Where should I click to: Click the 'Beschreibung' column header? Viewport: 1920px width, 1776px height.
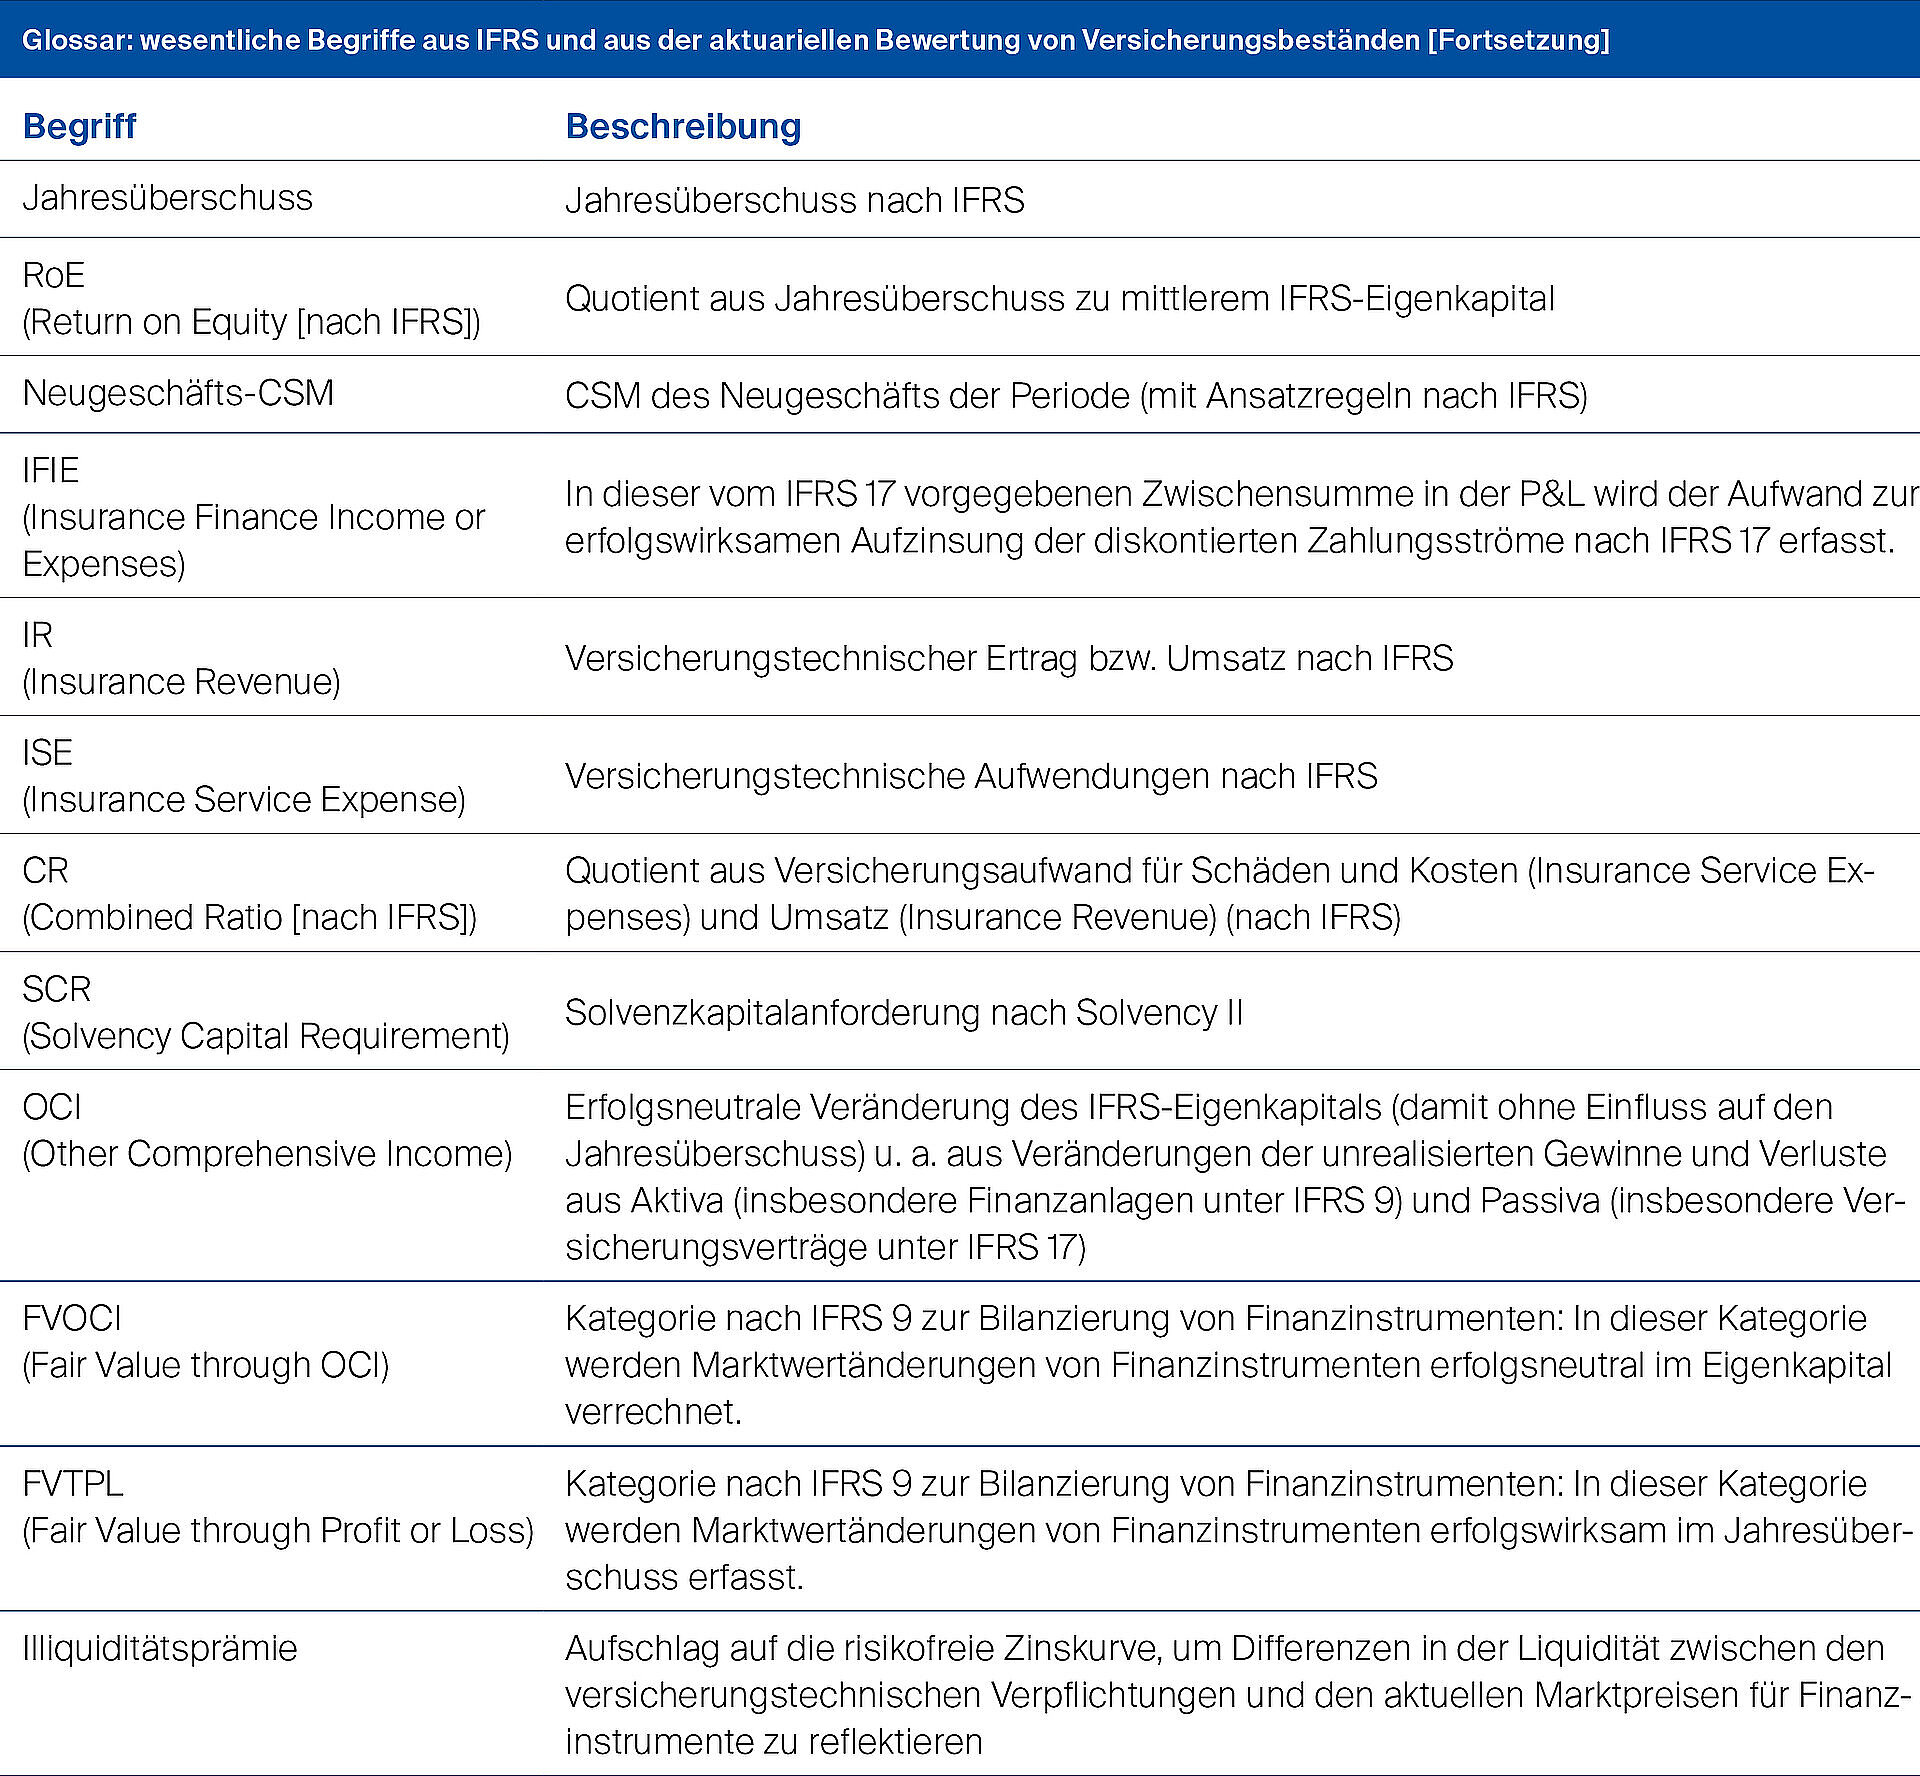683,127
